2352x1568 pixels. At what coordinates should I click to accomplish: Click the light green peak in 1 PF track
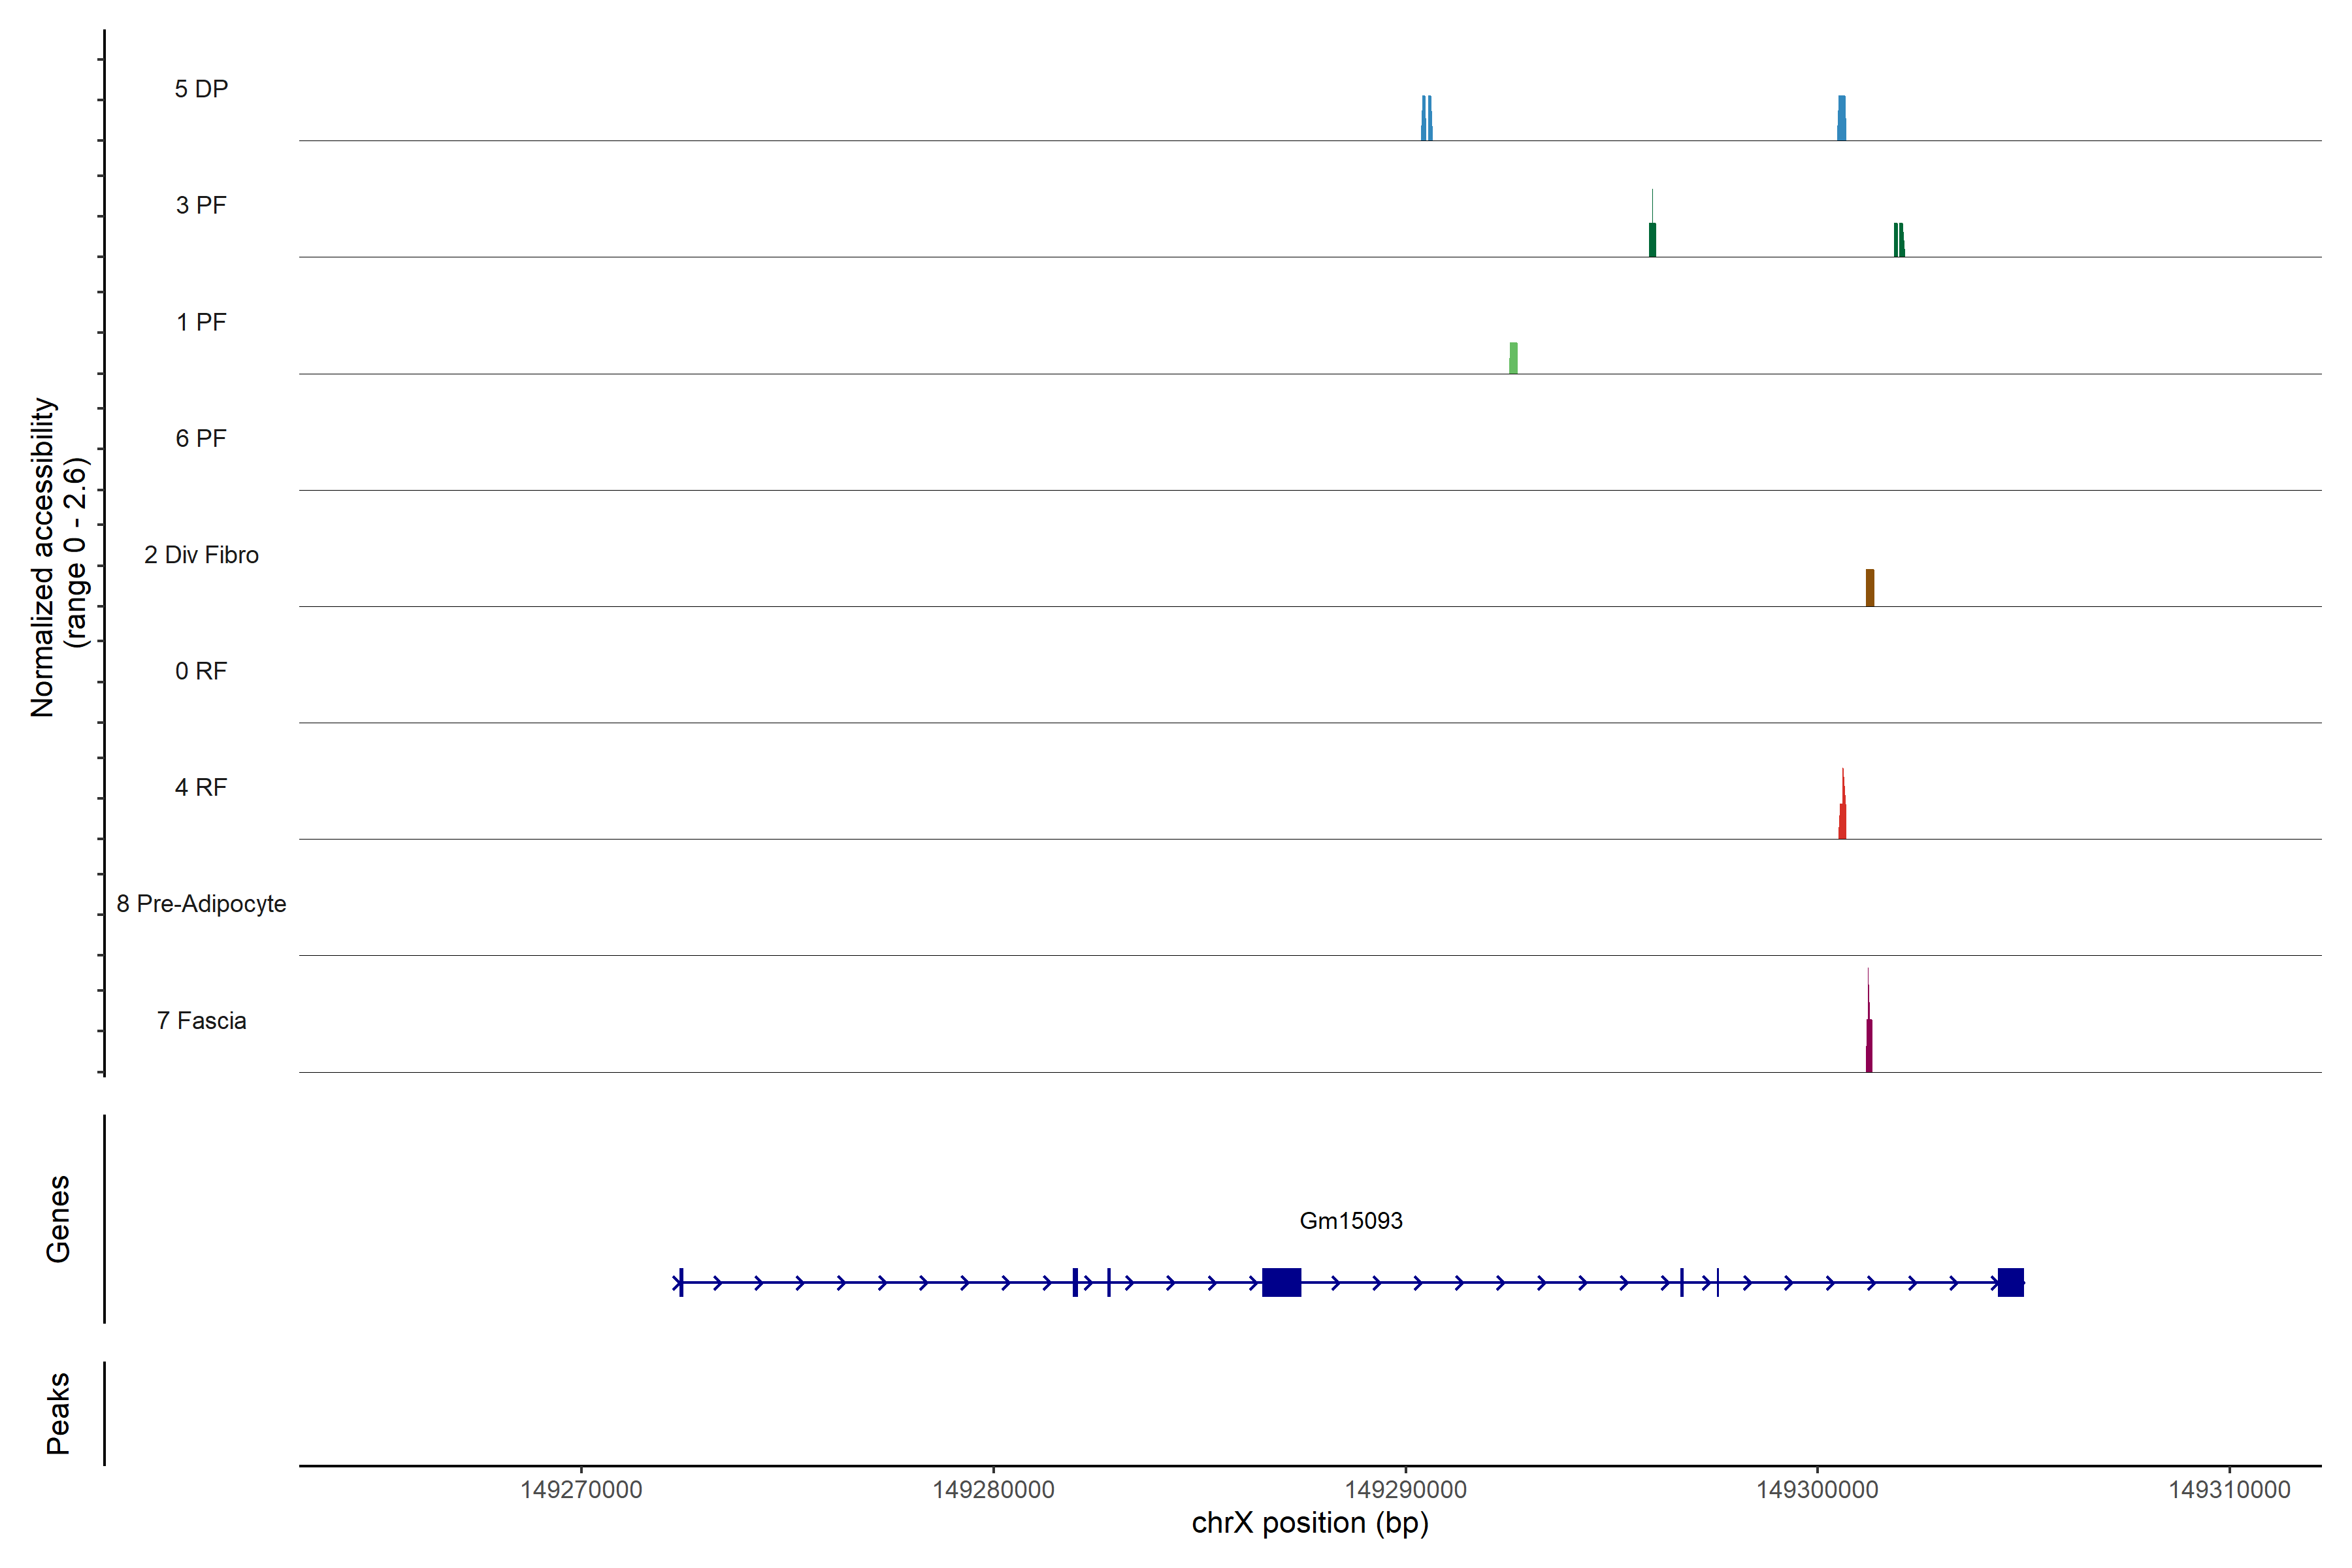pyautogui.click(x=1513, y=358)
